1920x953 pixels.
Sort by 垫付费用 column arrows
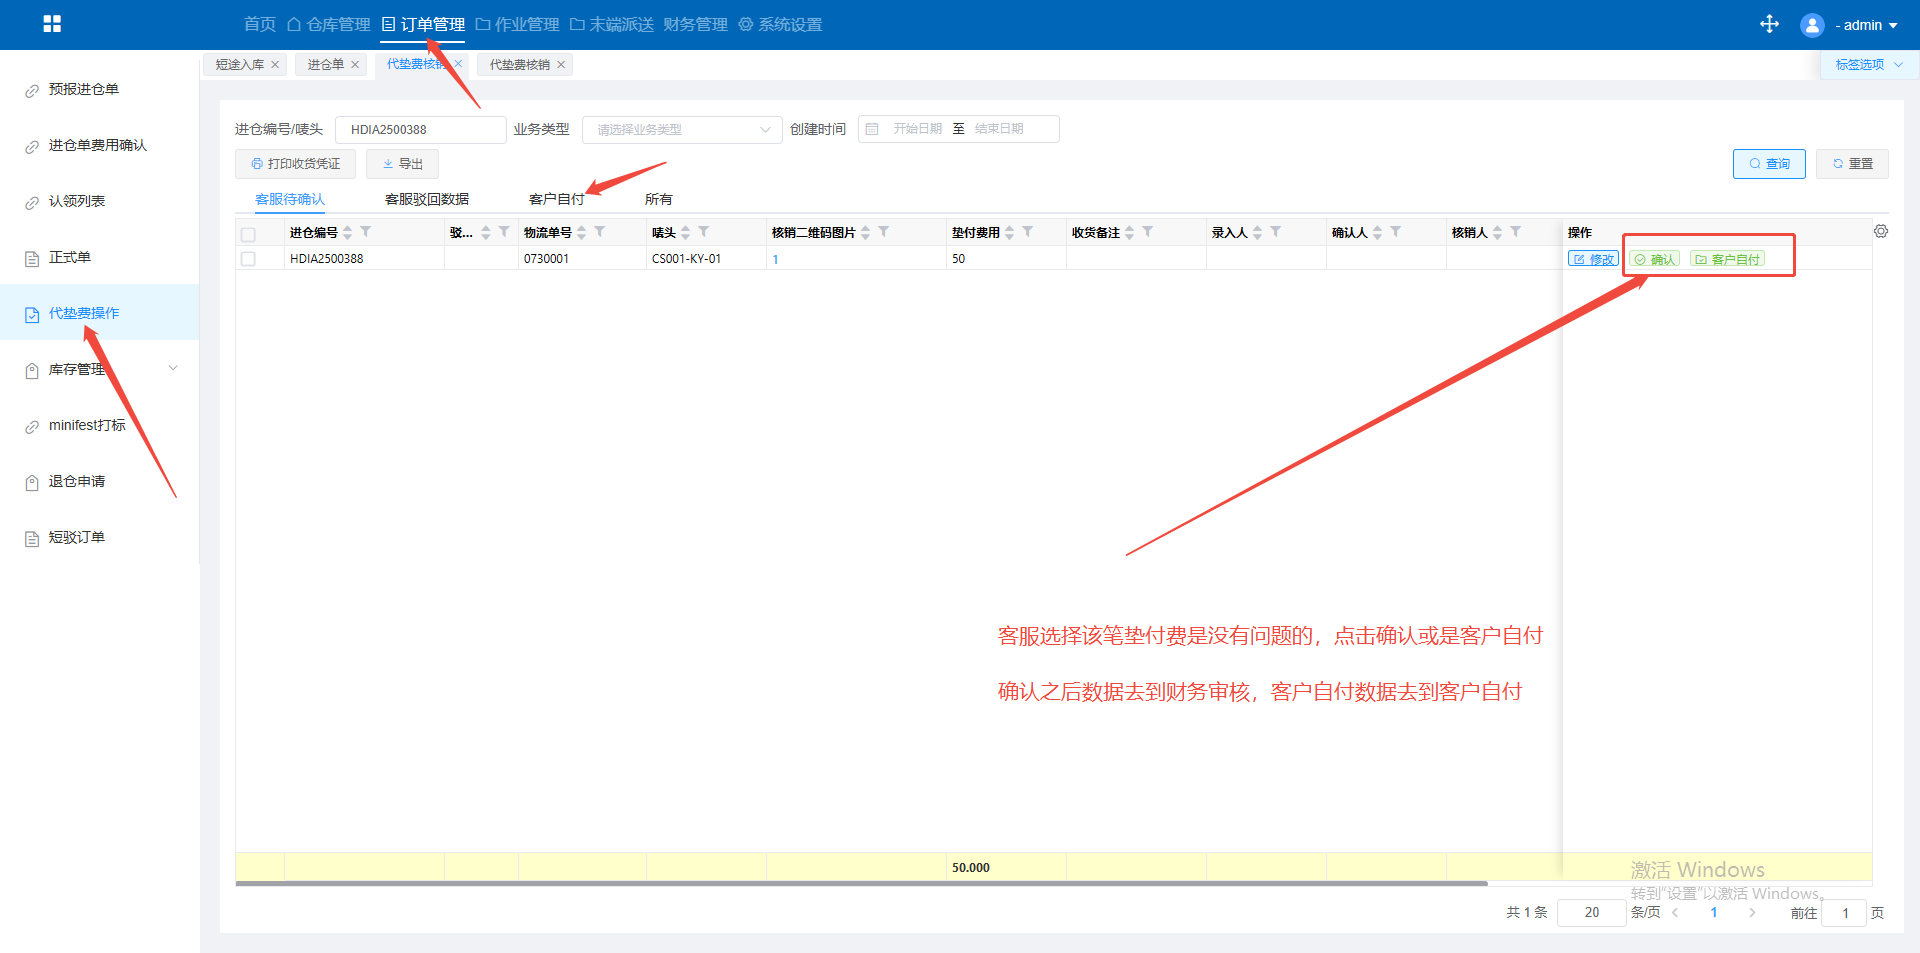pyautogui.click(x=1010, y=232)
